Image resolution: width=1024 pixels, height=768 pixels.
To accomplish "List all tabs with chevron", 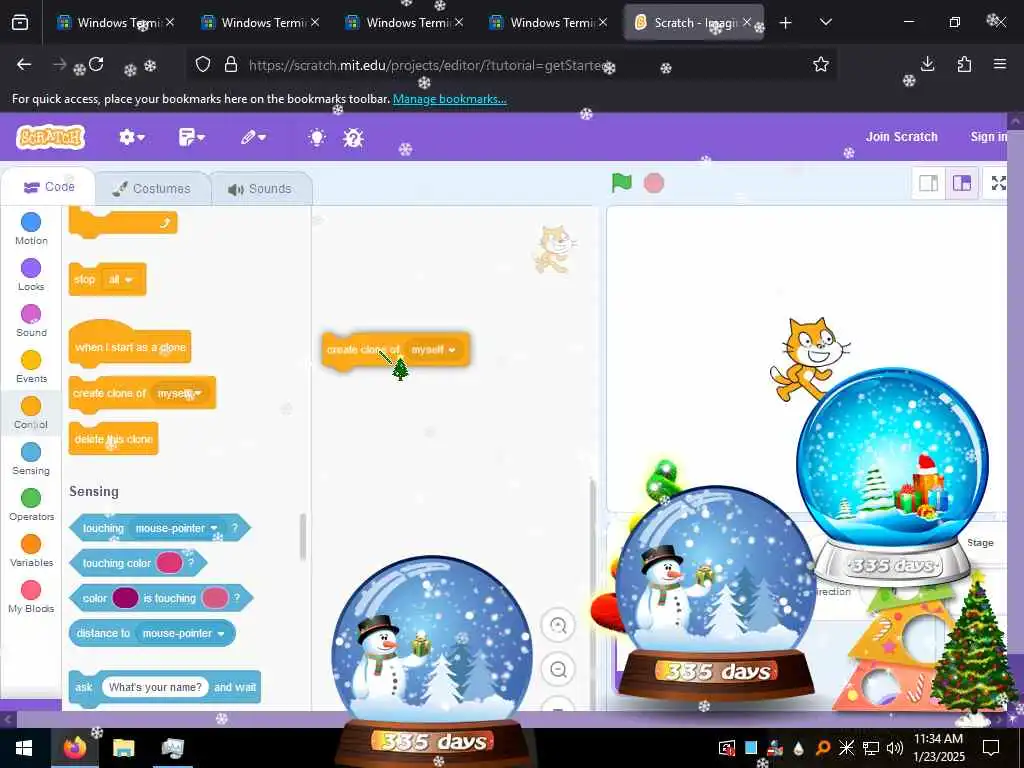I will pyautogui.click(x=825, y=23).
